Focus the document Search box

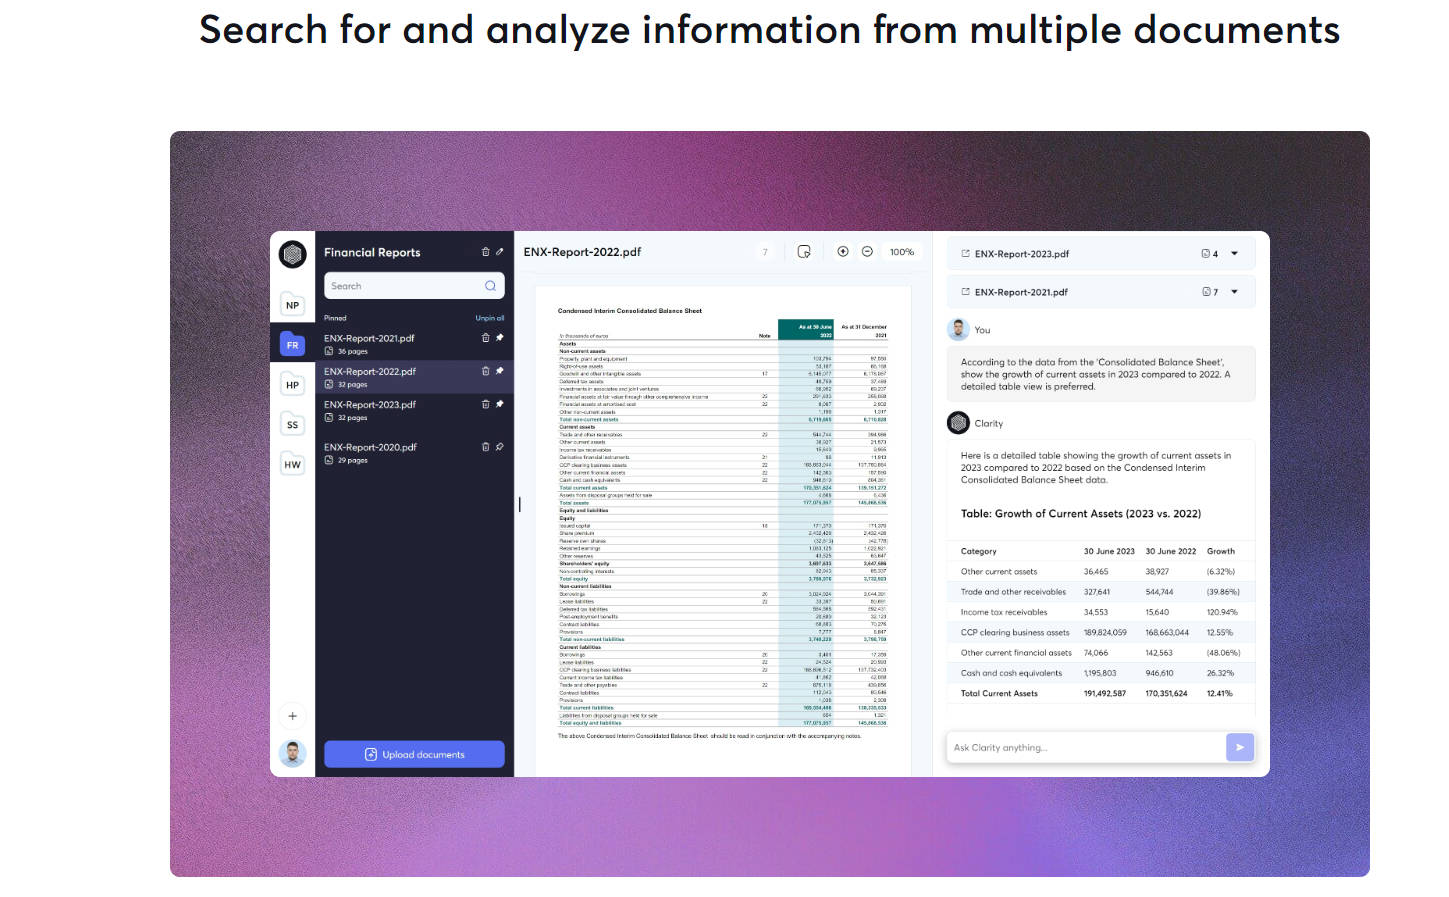(405, 286)
